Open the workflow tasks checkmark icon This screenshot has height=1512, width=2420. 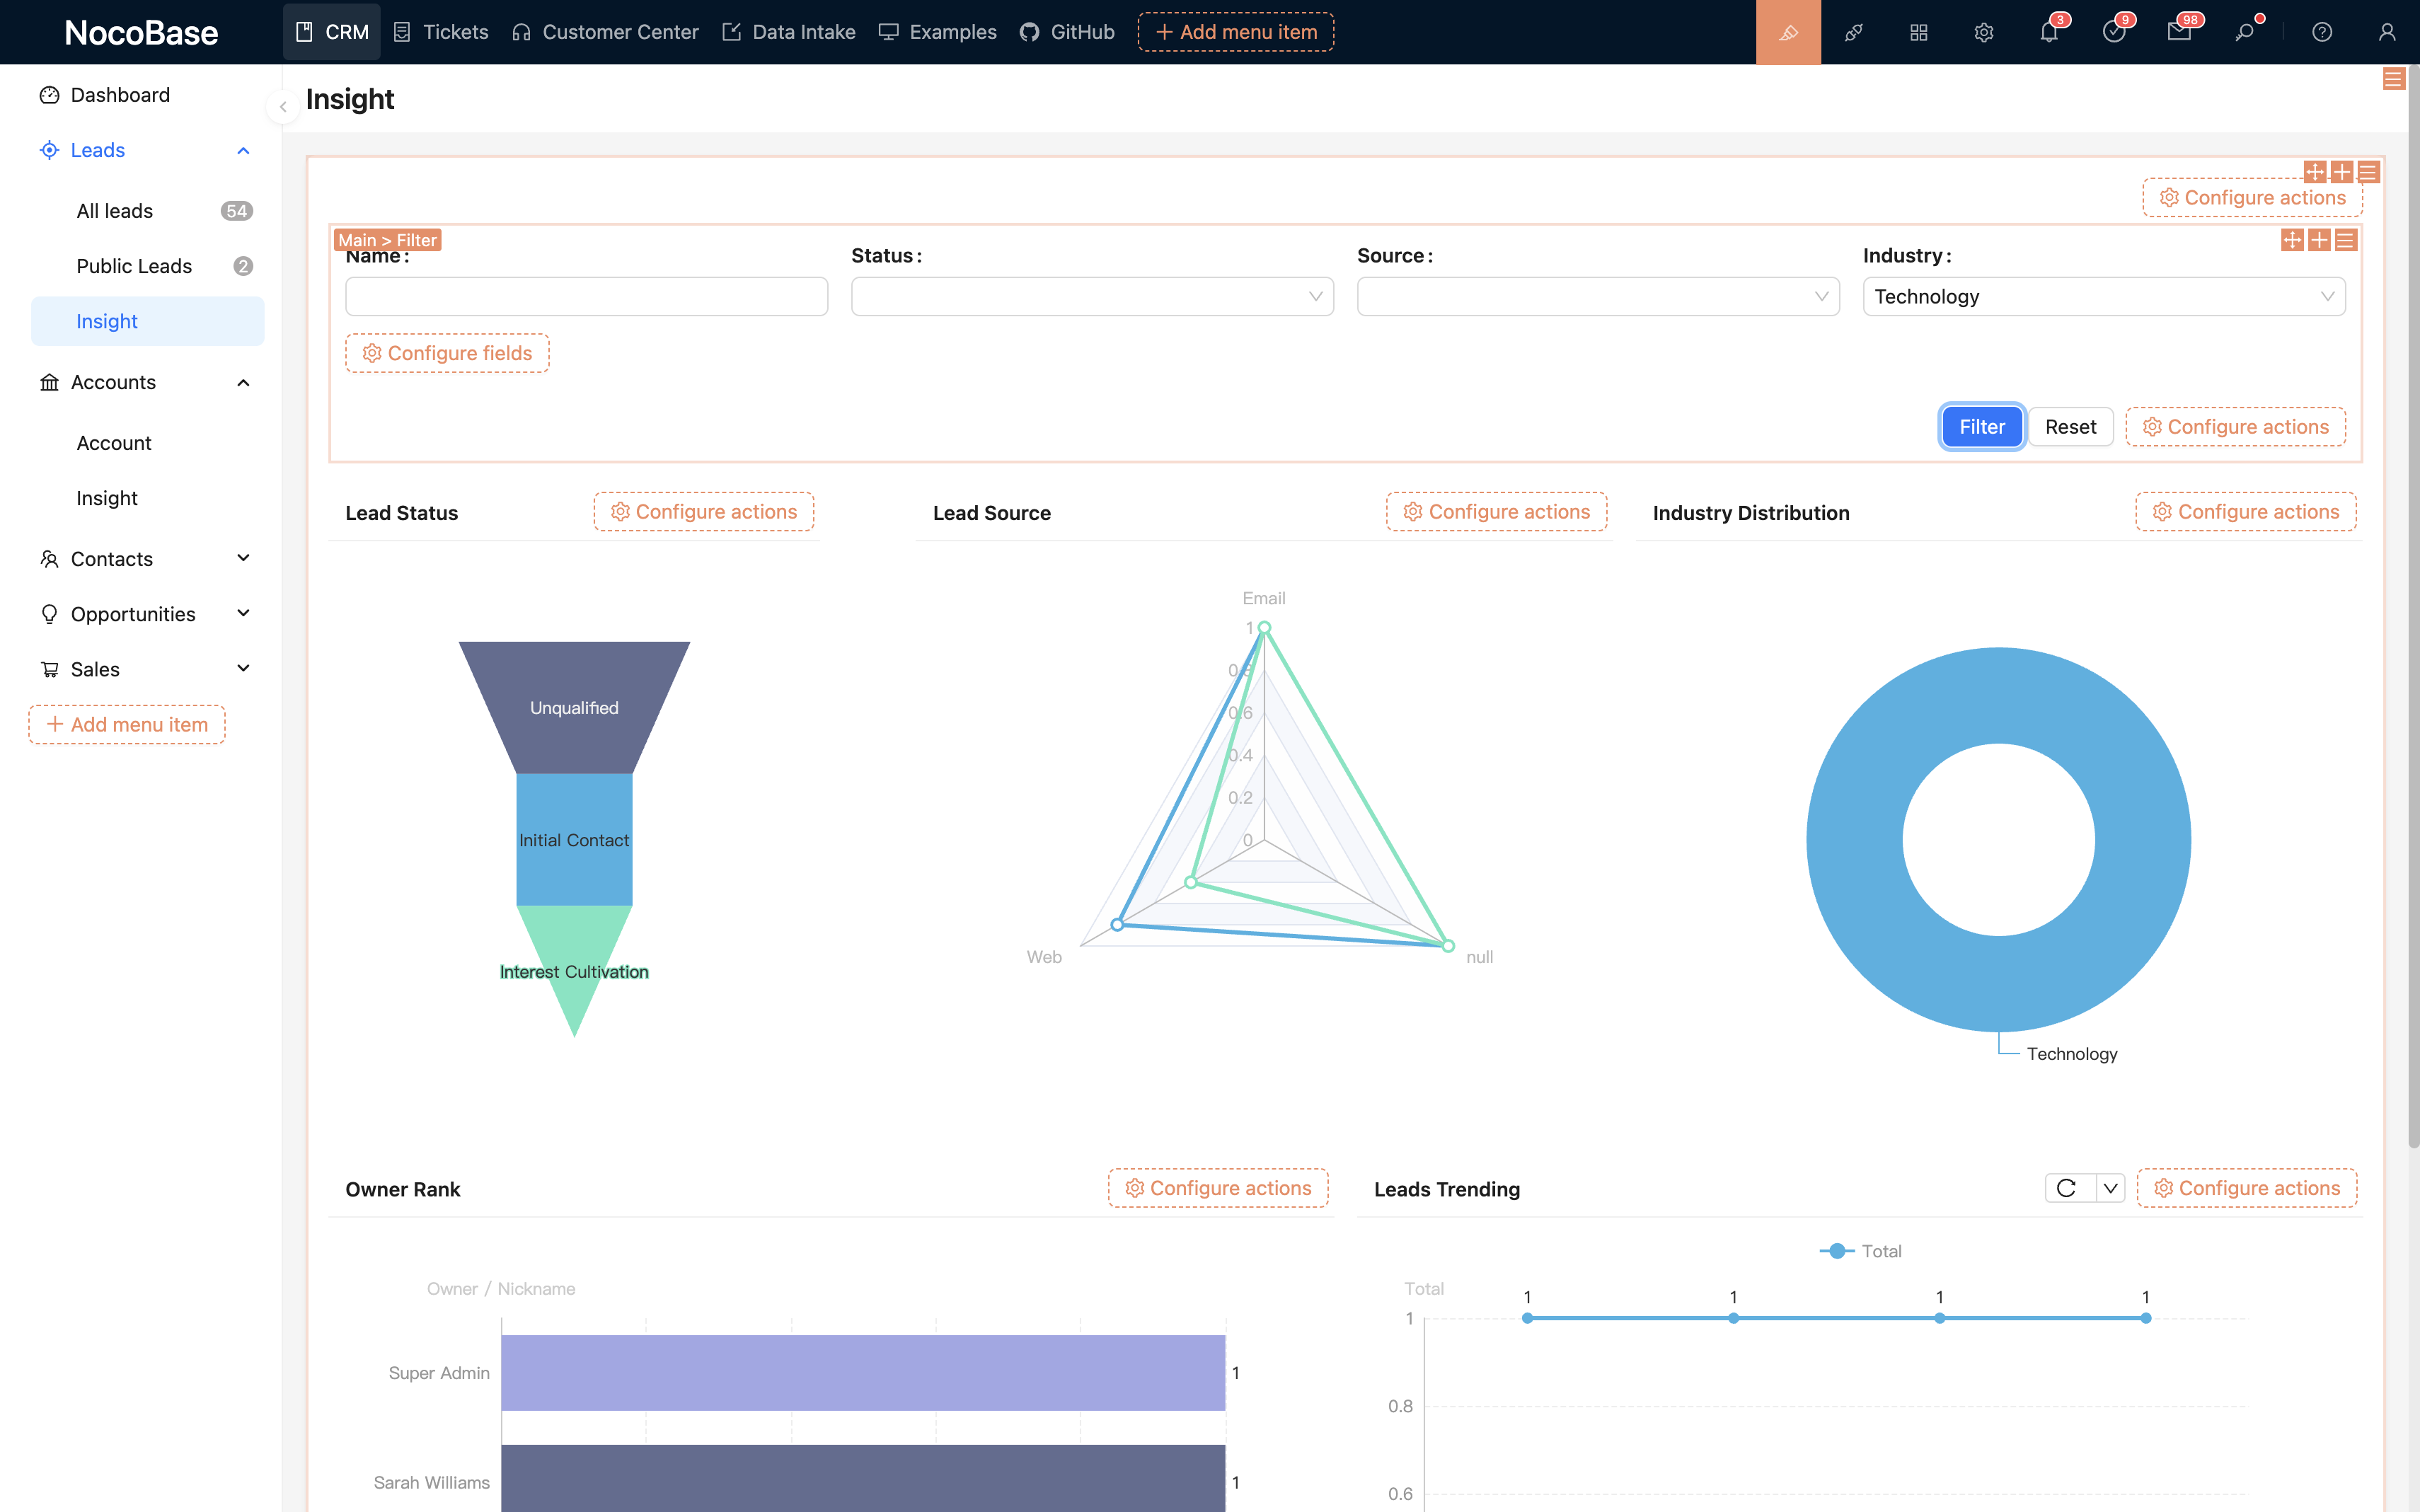tap(2113, 32)
